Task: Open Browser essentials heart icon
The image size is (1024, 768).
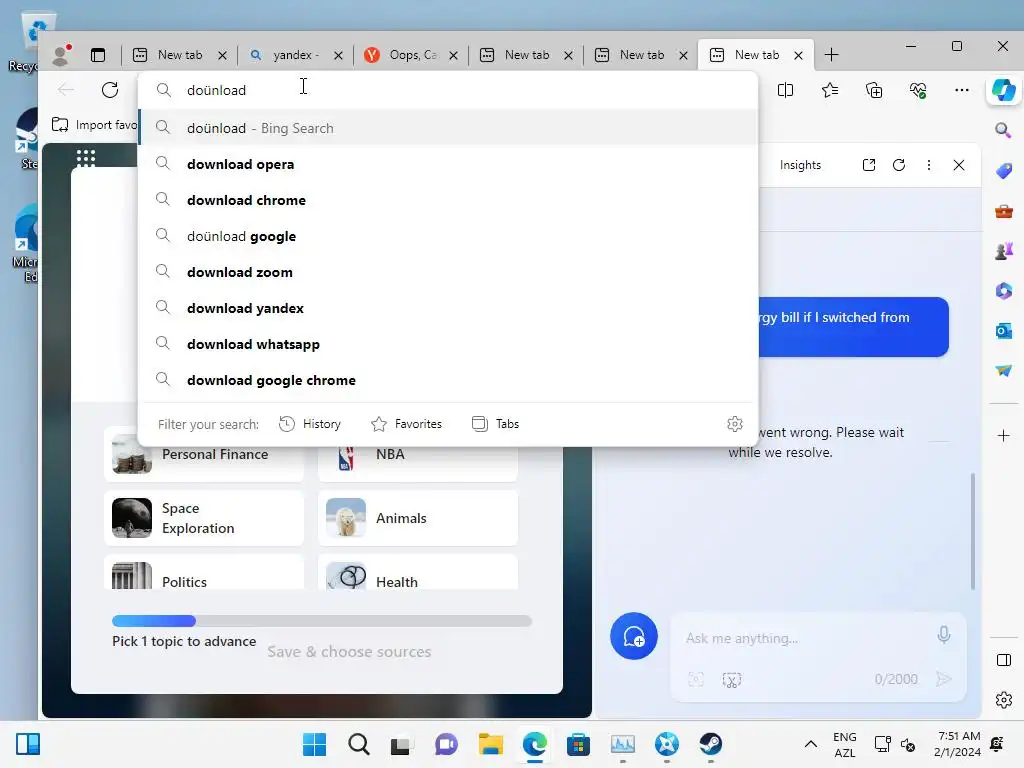Action: [918, 90]
